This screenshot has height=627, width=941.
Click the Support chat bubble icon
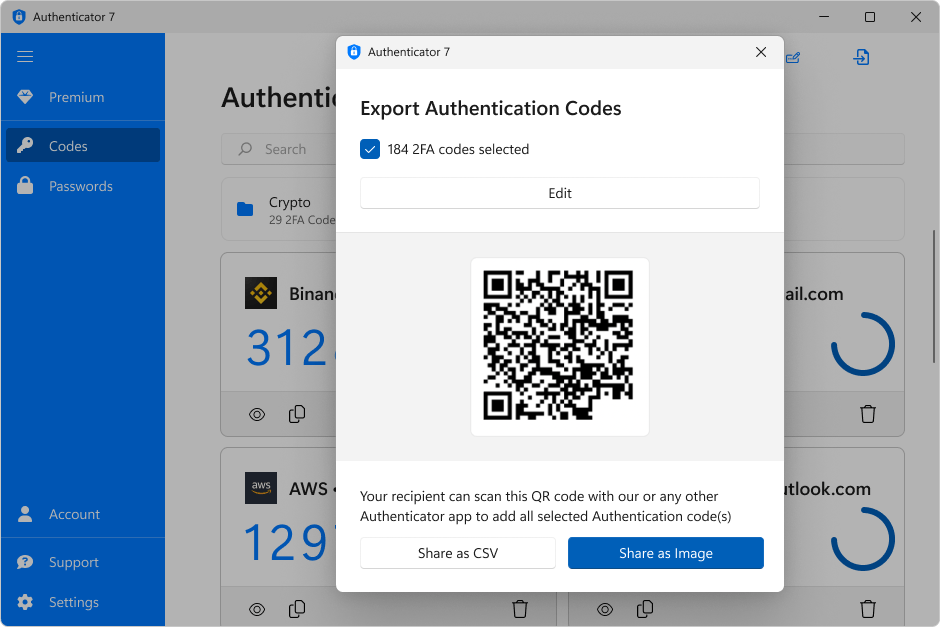[x=25, y=562]
